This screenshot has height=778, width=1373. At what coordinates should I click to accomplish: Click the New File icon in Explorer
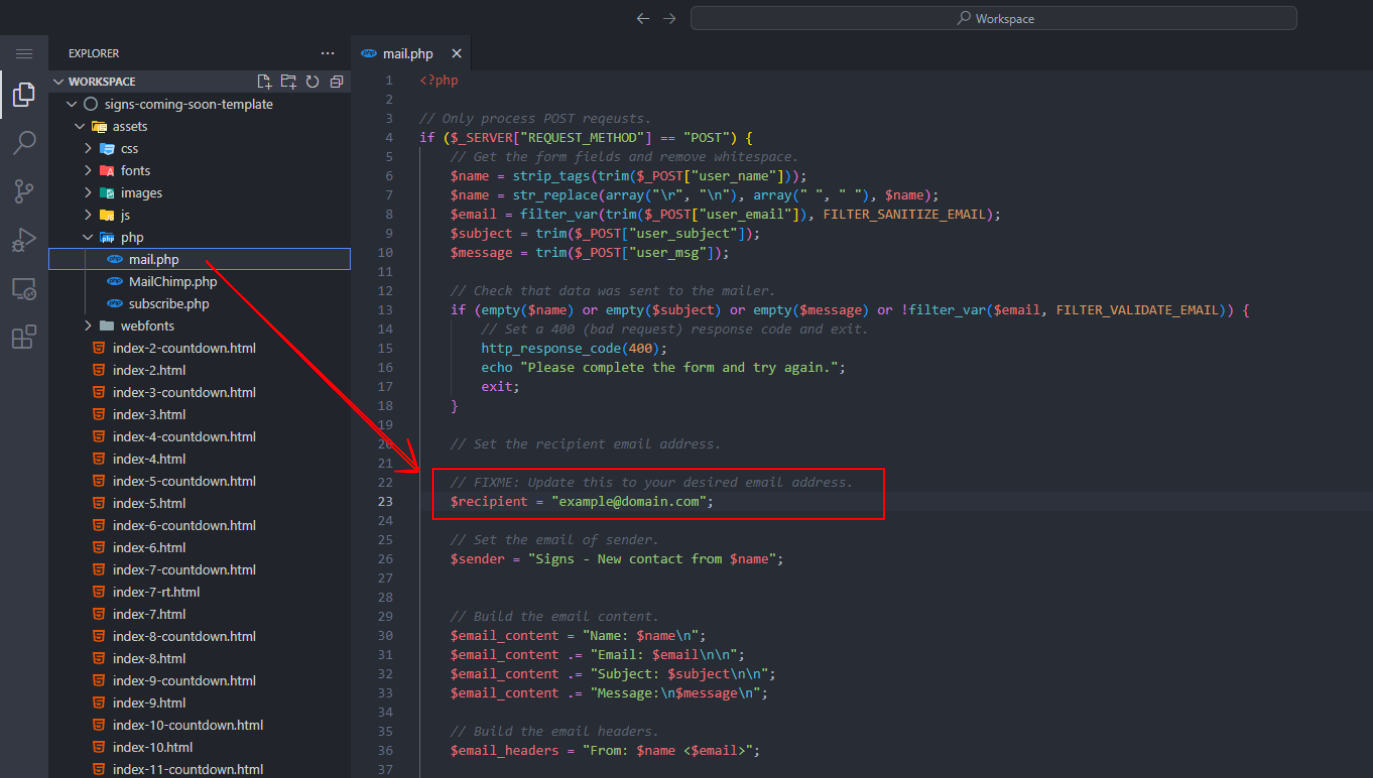click(x=264, y=82)
